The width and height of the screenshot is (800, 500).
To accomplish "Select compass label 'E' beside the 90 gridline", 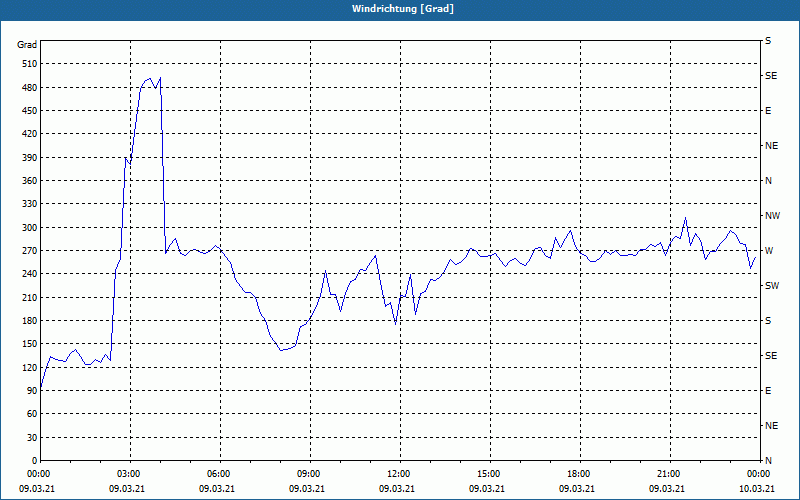I will point(768,390).
